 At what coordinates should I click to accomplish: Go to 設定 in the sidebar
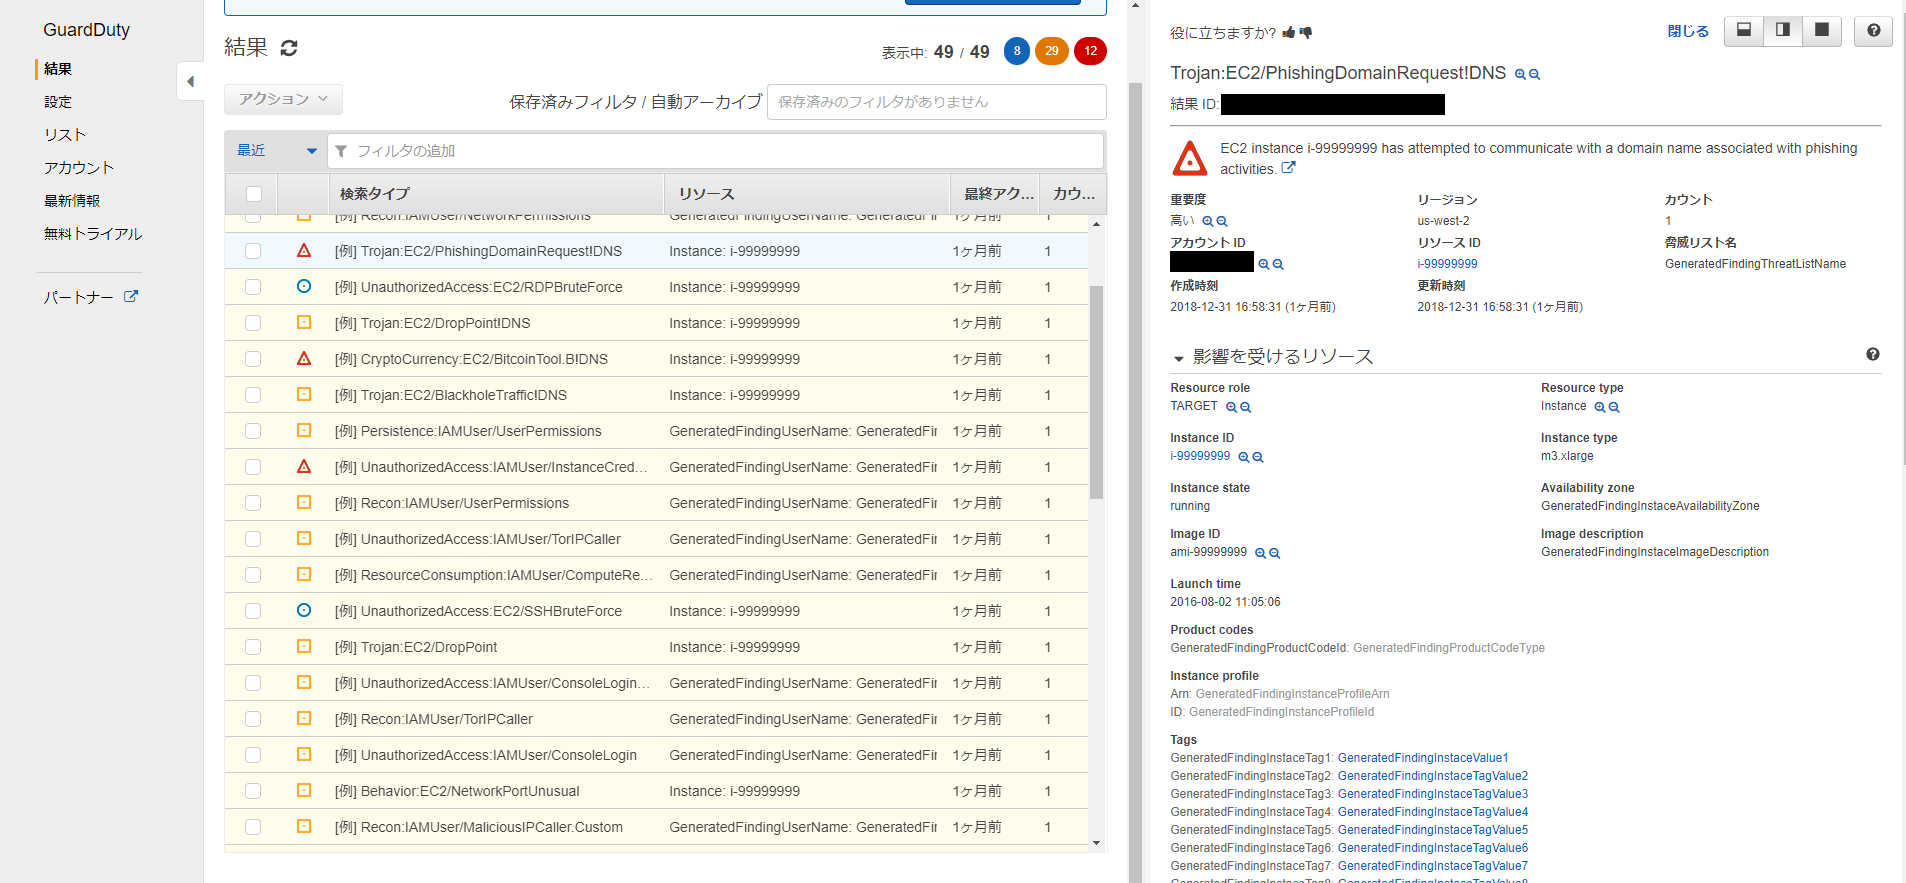(58, 102)
